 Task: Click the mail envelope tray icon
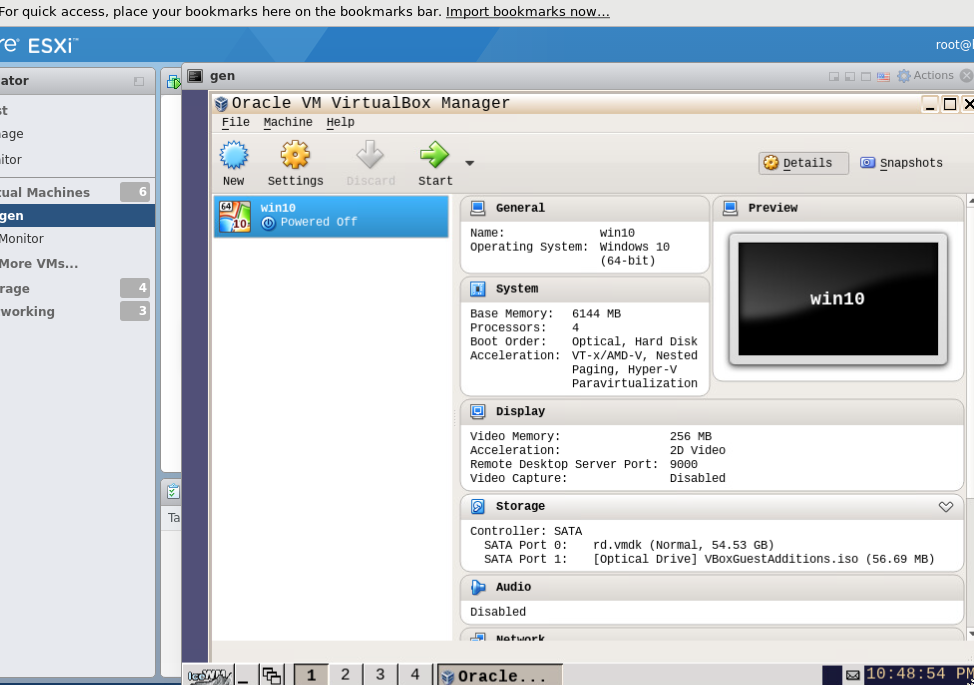click(x=853, y=675)
